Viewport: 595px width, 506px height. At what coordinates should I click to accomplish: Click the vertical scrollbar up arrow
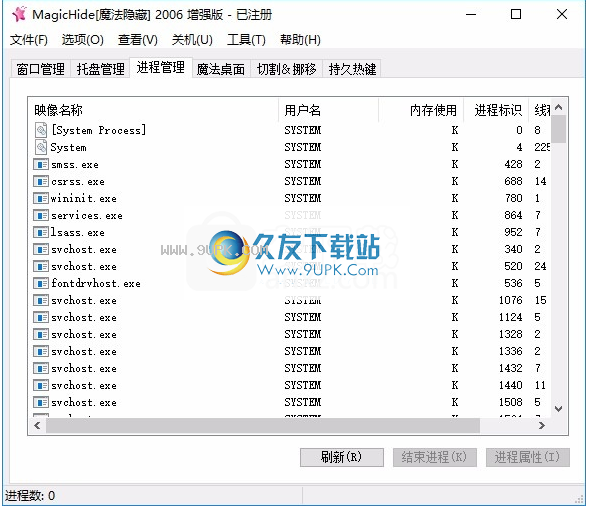click(x=558, y=107)
